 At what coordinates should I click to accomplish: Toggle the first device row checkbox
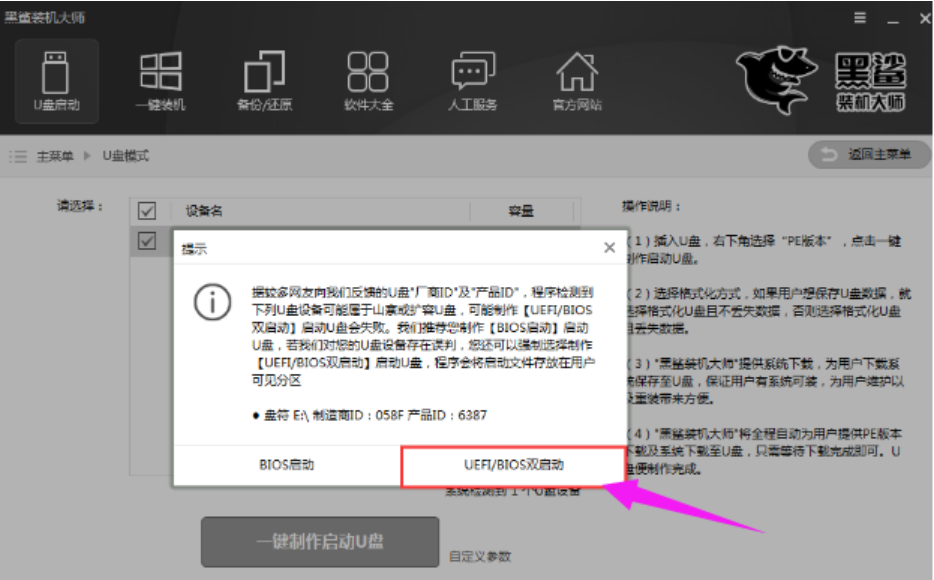tap(147, 241)
